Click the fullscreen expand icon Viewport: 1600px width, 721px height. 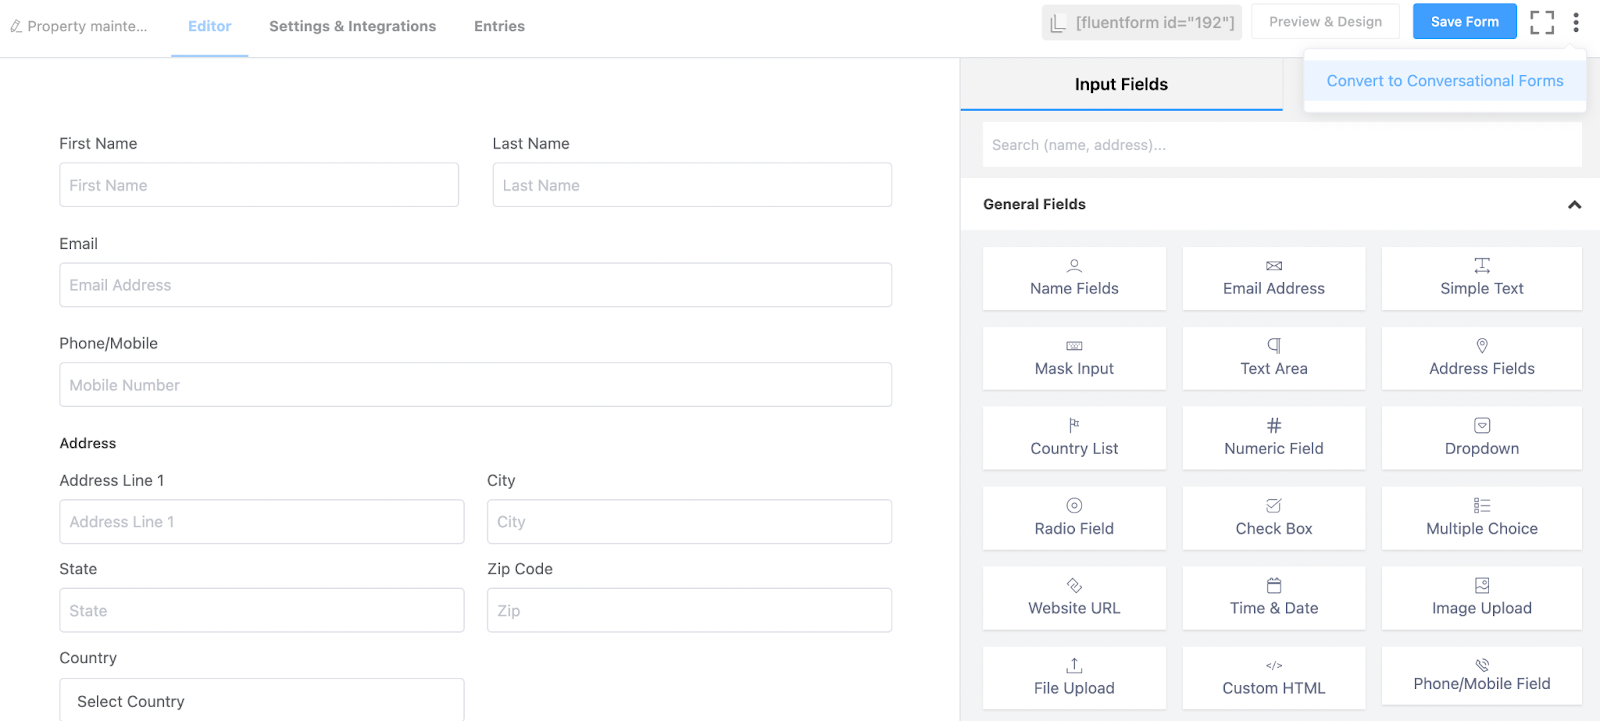pos(1542,22)
